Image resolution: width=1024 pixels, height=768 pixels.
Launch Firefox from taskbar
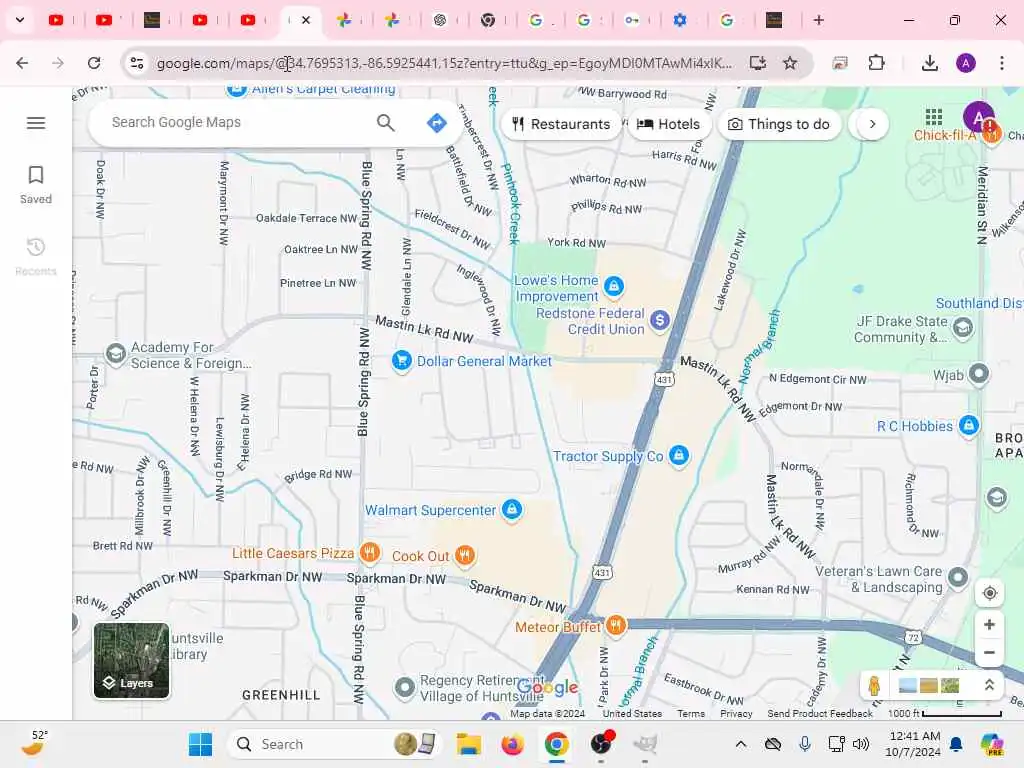click(513, 744)
